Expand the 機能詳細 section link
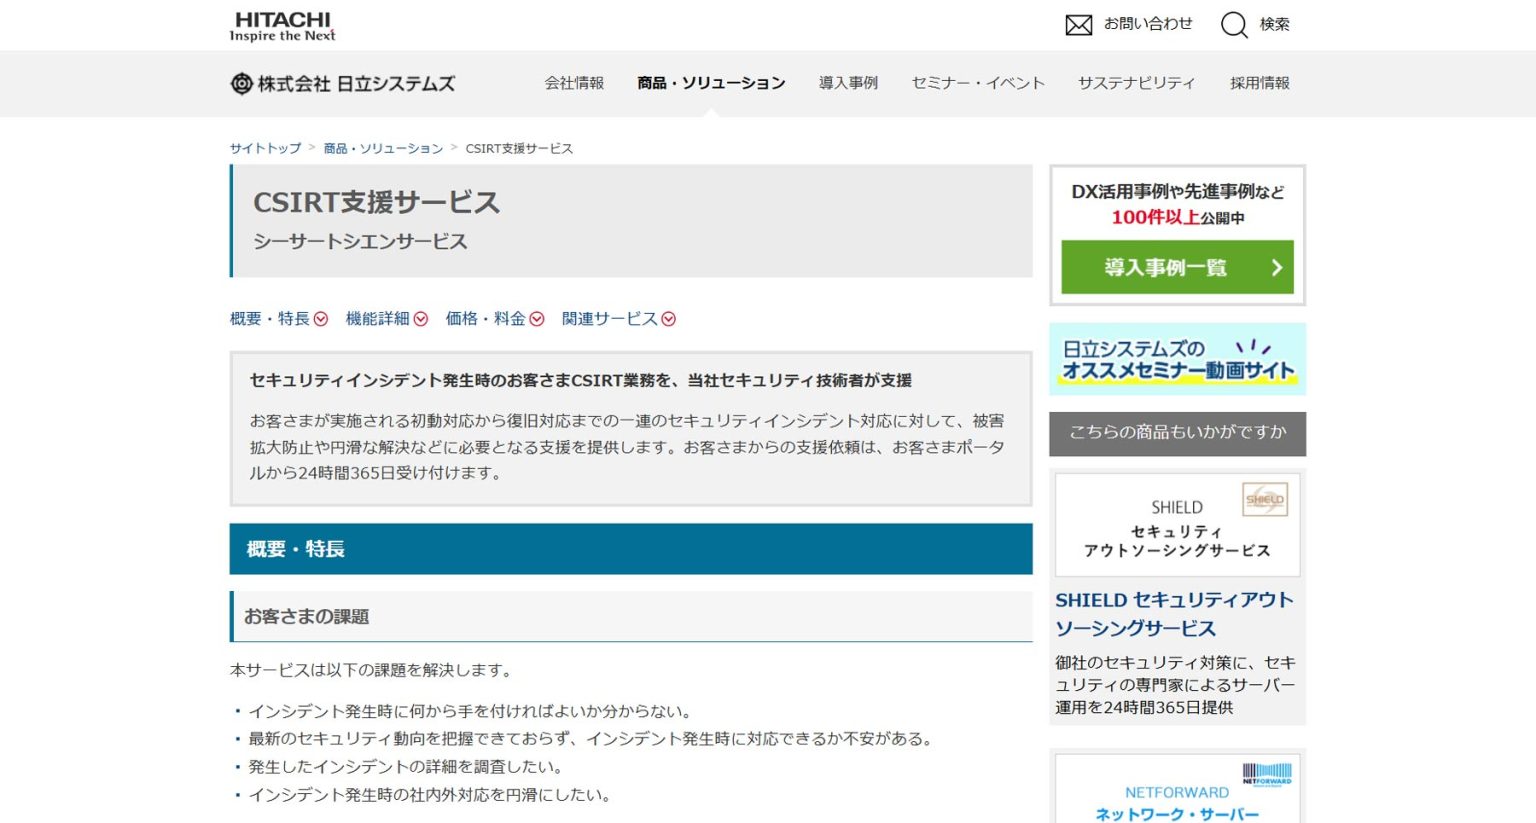Image resolution: width=1536 pixels, height=823 pixels. 420,319
